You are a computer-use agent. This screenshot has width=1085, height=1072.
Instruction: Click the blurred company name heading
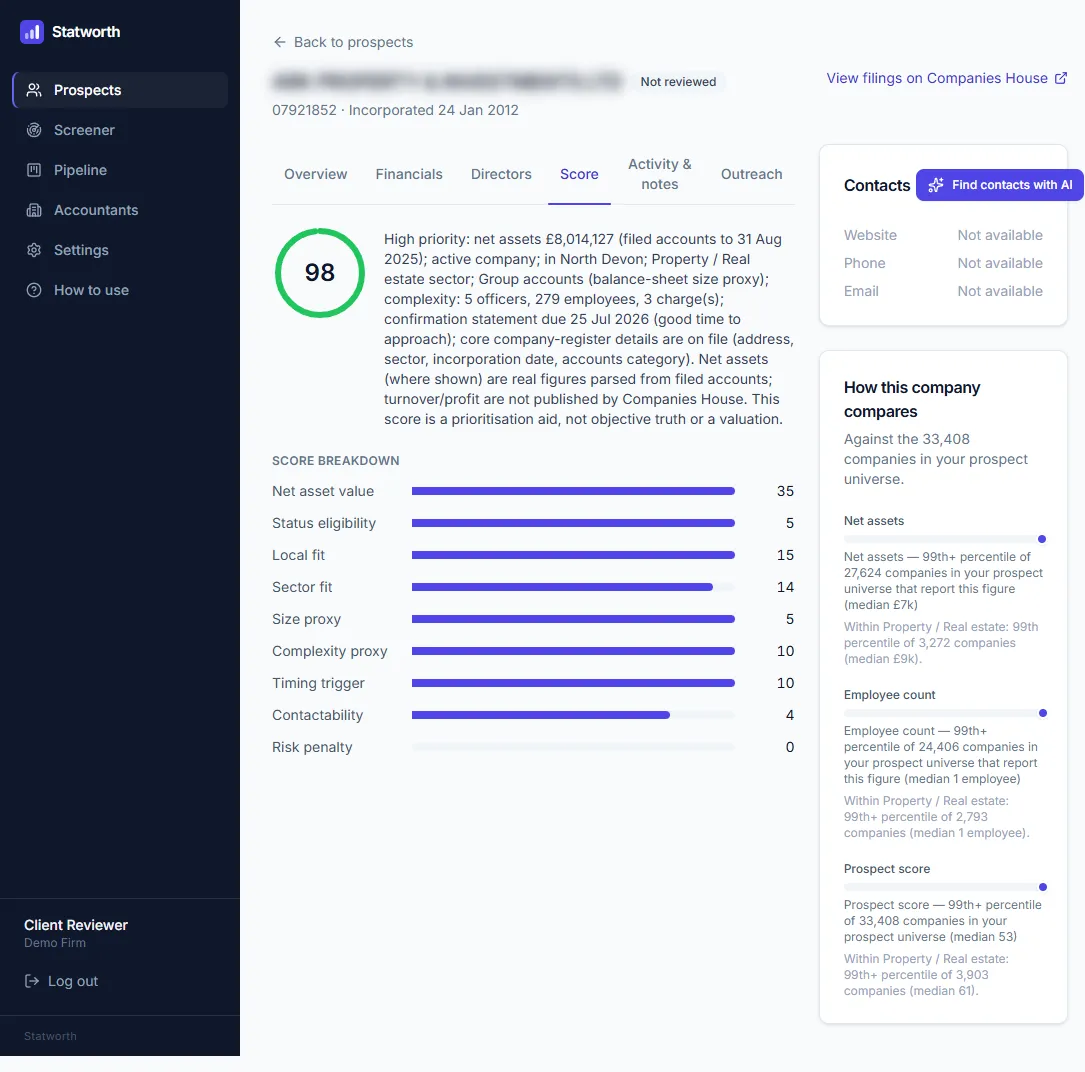pyautogui.click(x=447, y=81)
